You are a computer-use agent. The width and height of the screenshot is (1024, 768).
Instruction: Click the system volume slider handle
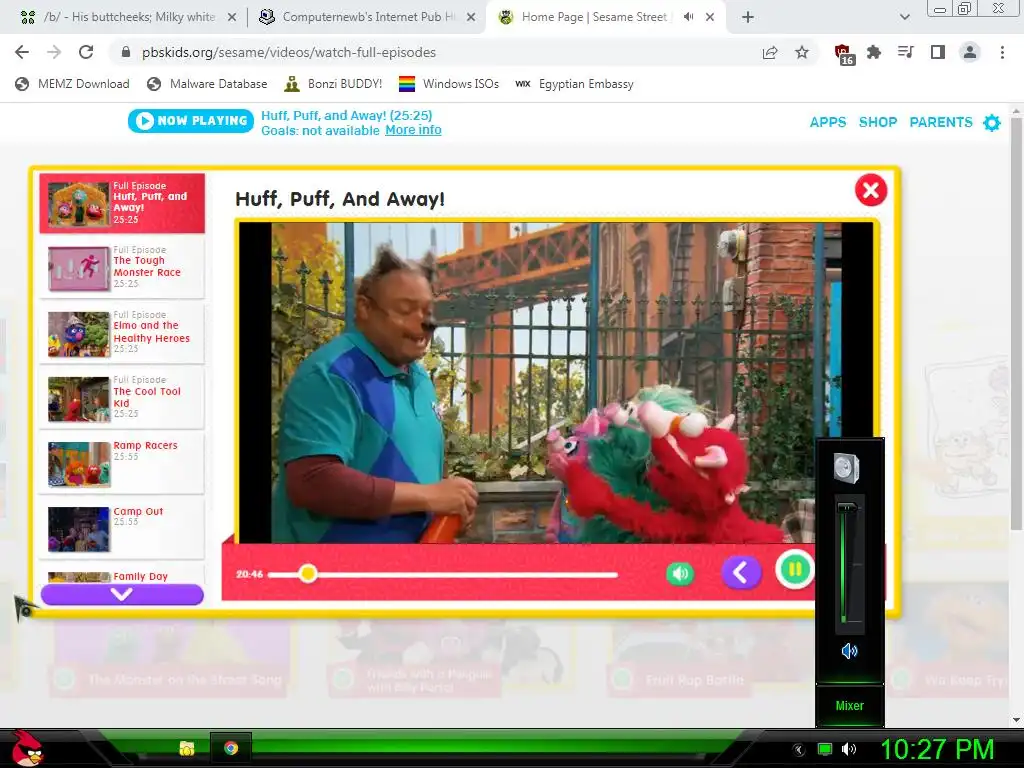coord(849,507)
